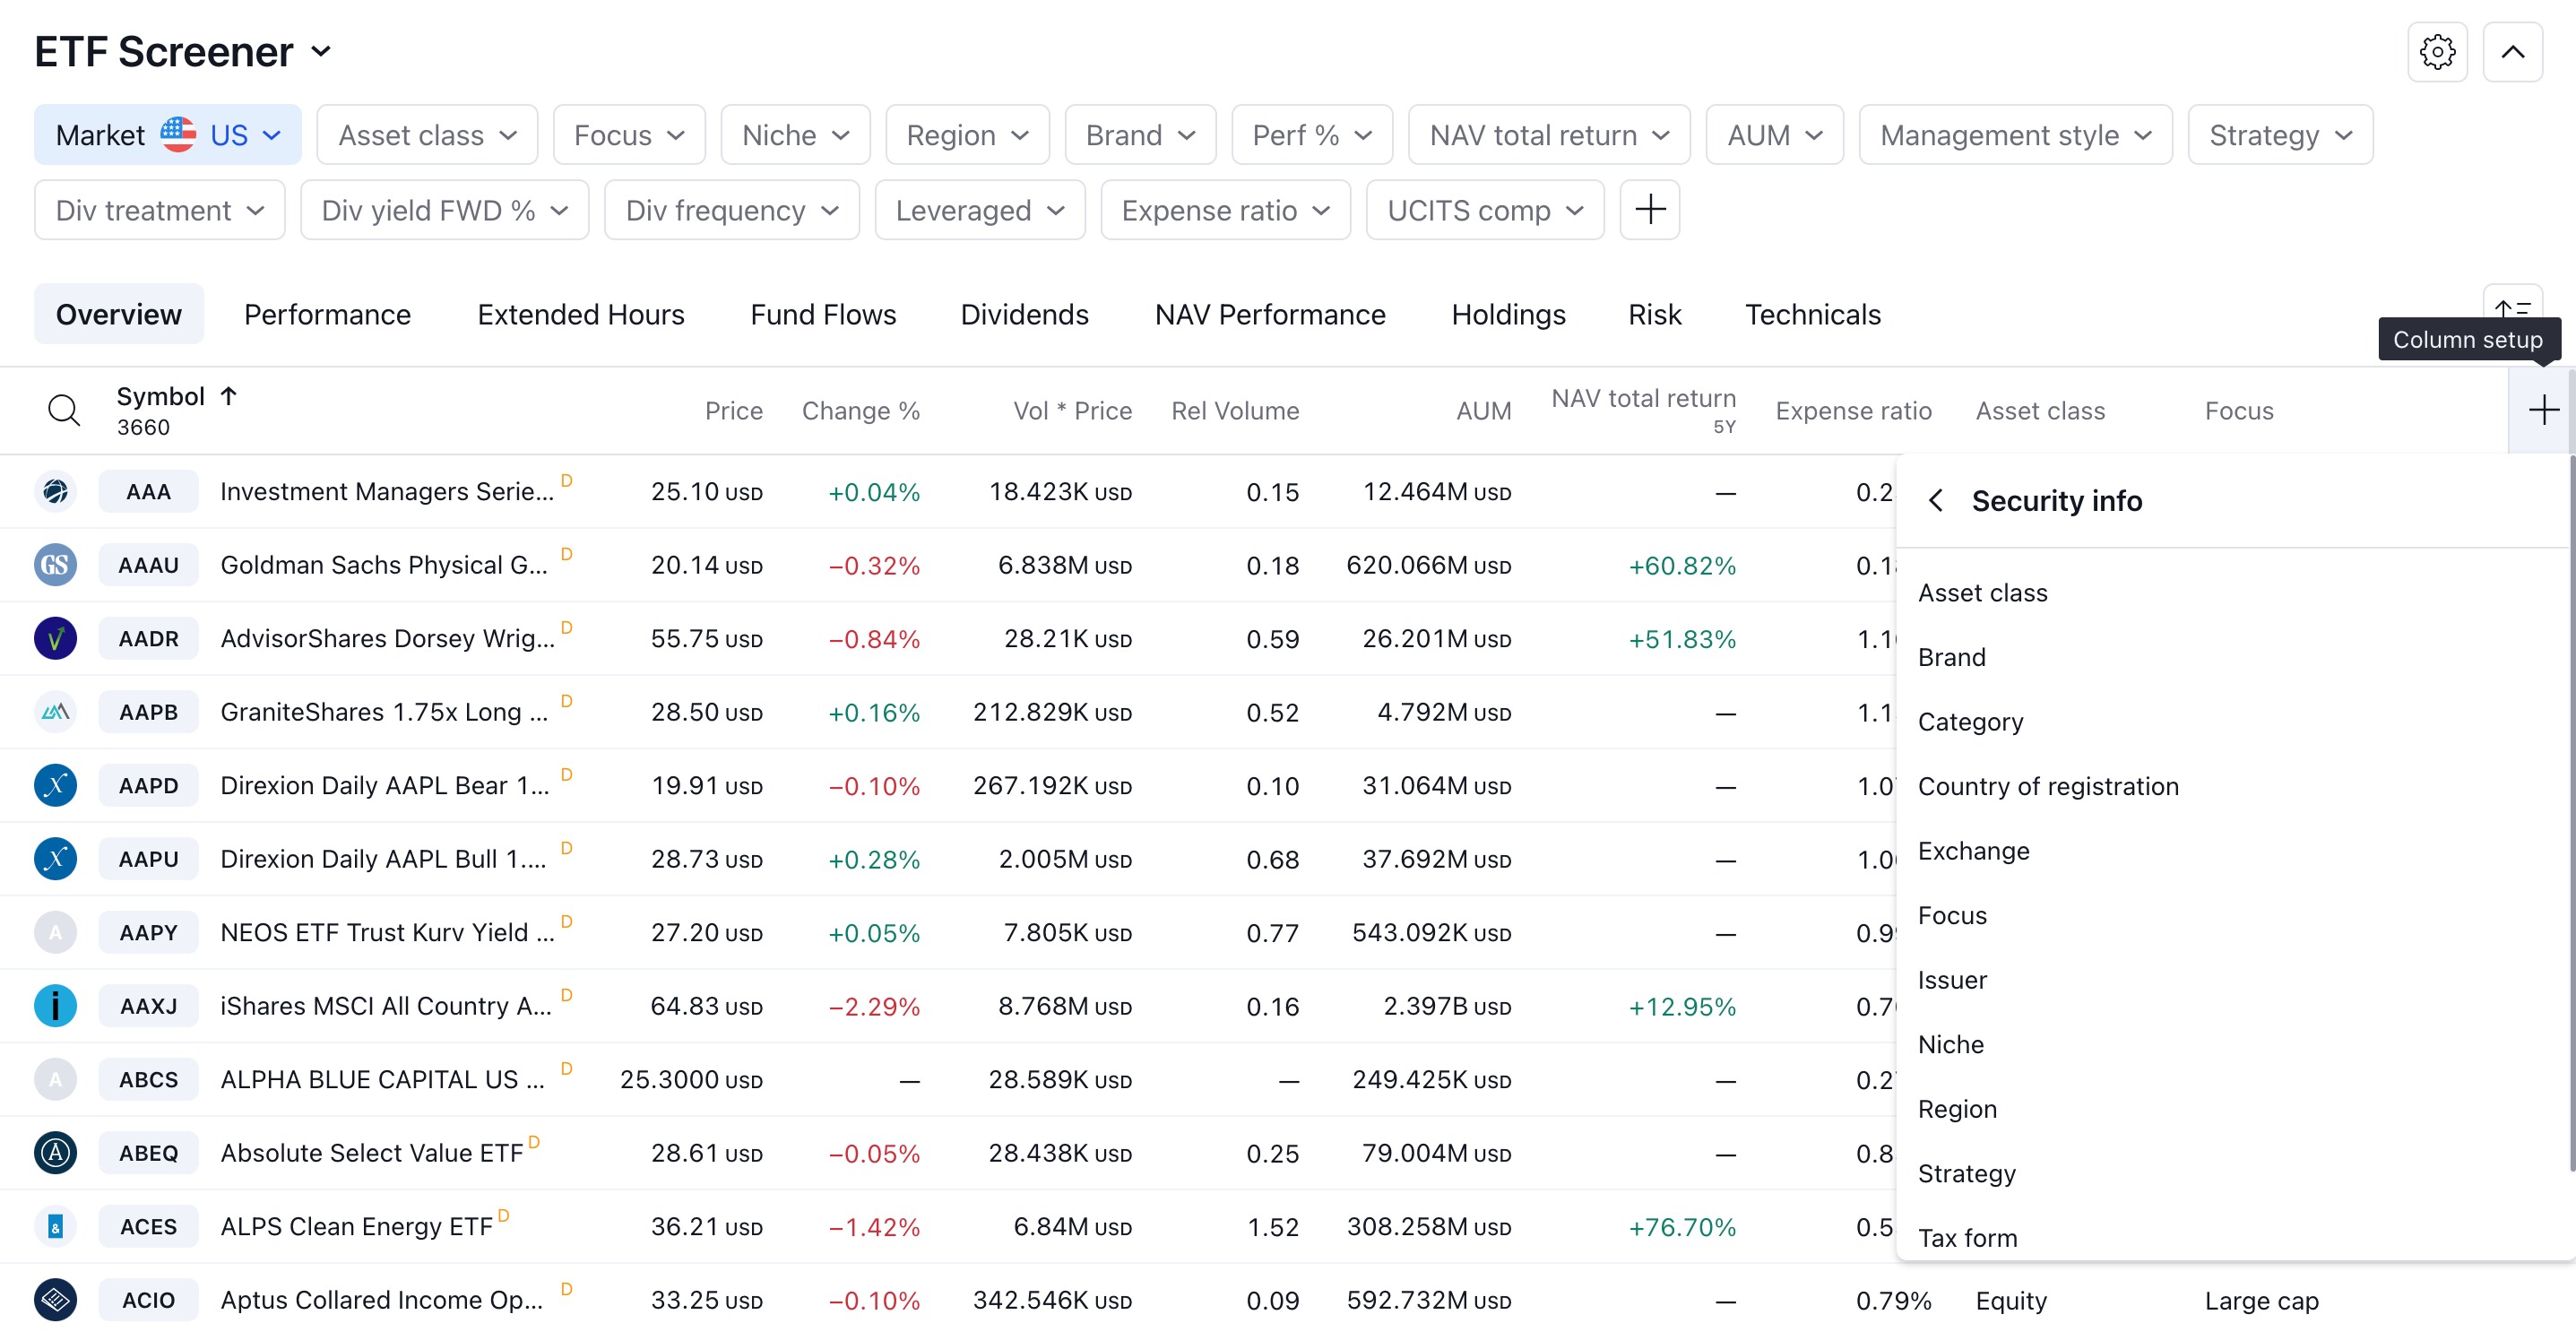
Task: Click the symbol search magnifier icon
Action: [x=64, y=410]
